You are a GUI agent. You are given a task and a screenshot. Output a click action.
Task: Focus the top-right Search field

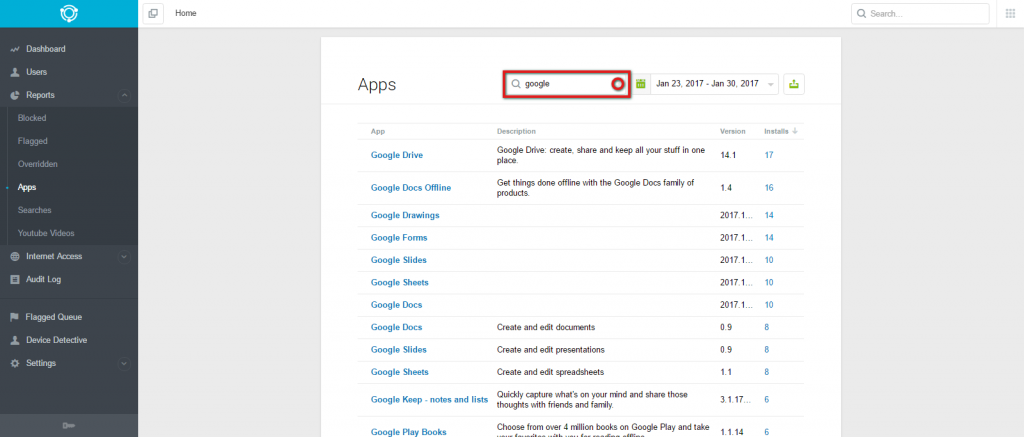tap(920, 14)
